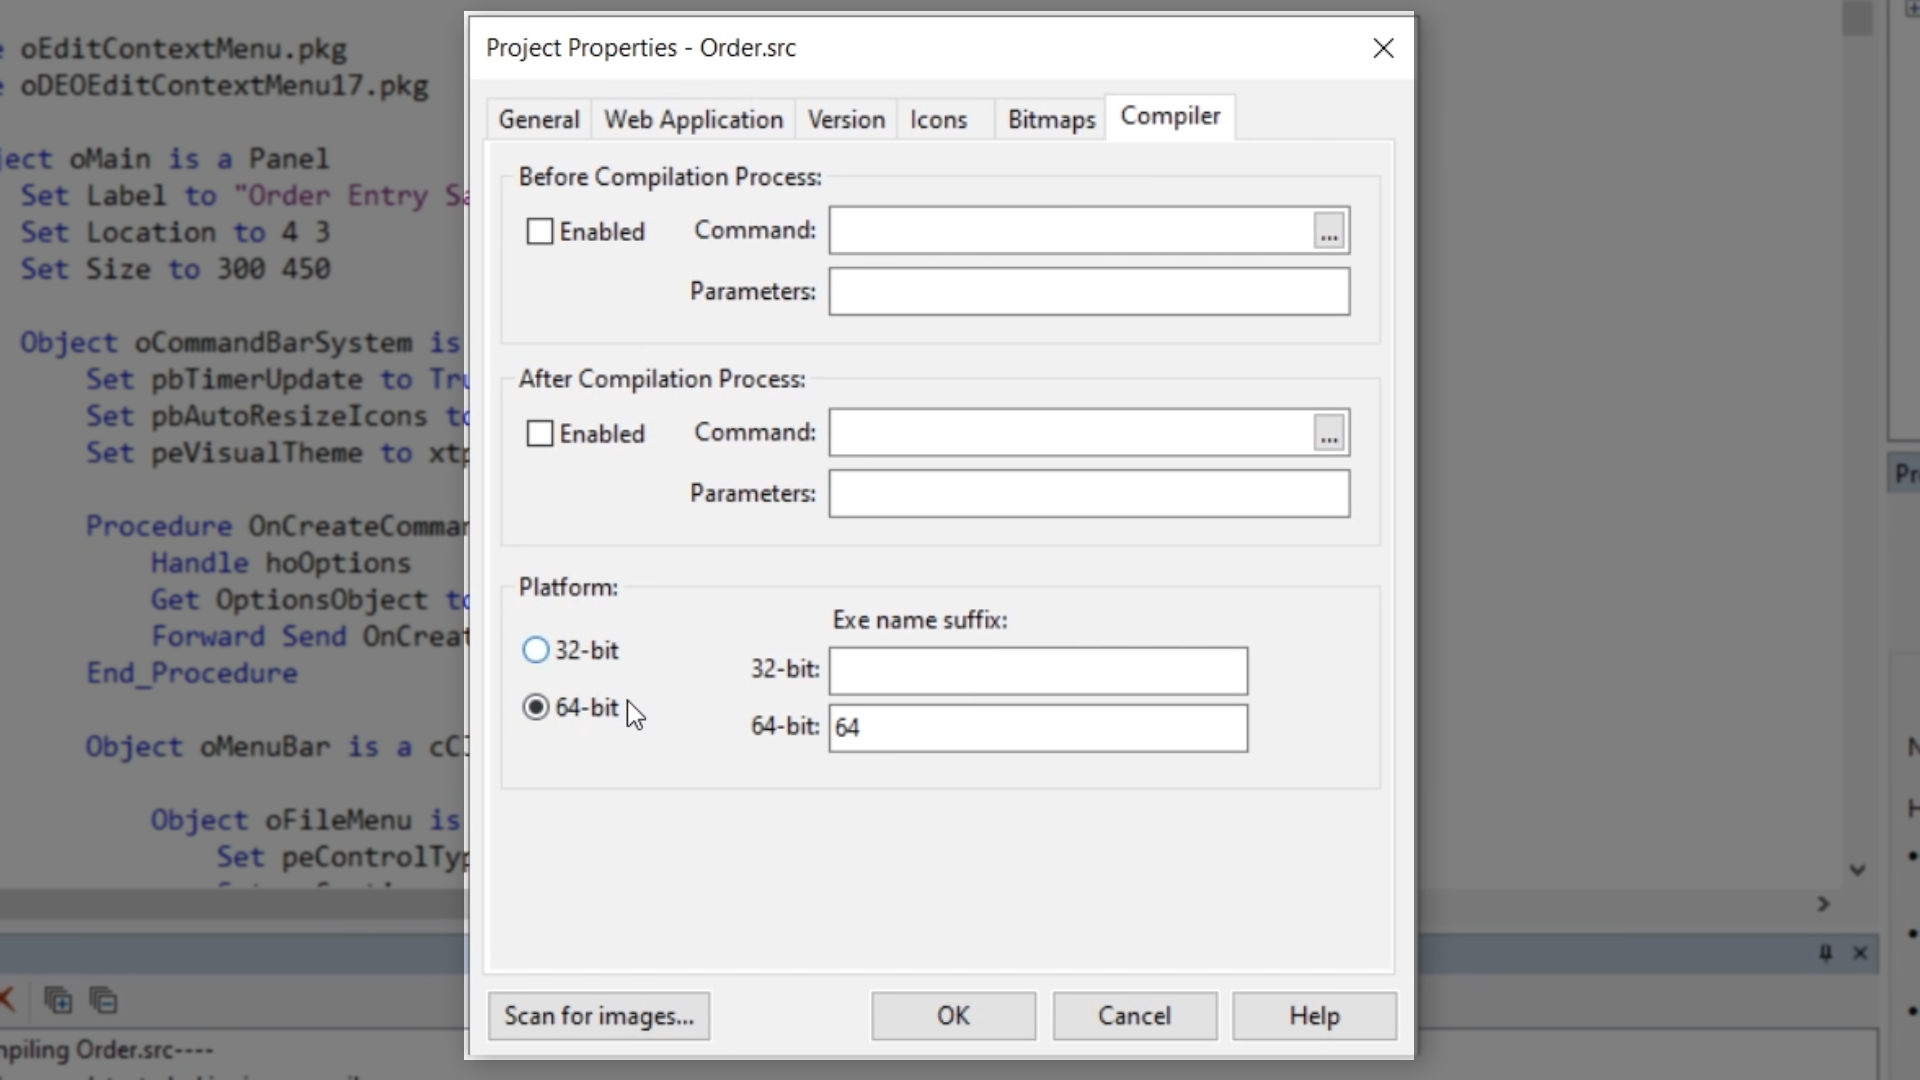The width and height of the screenshot is (1920, 1080).
Task: Select the 32-bit platform radio button
Action: pyautogui.click(x=536, y=650)
